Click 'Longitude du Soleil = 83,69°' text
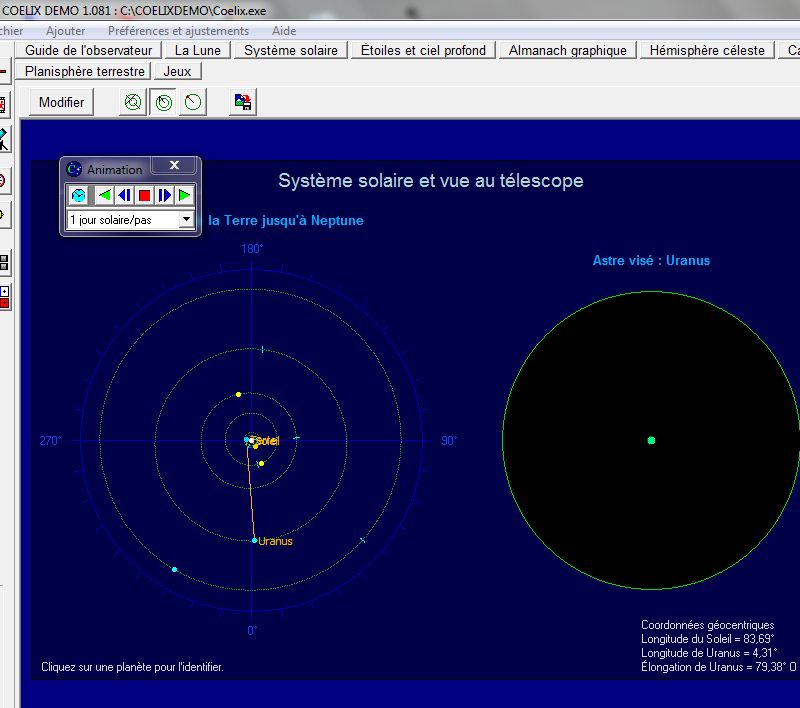800x708 pixels. tap(708, 639)
